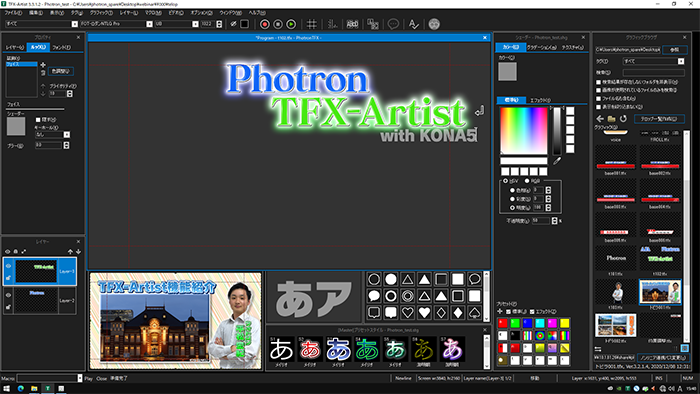Refresh the graphic browser list
700x394 pixels.
click(x=623, y=119)
